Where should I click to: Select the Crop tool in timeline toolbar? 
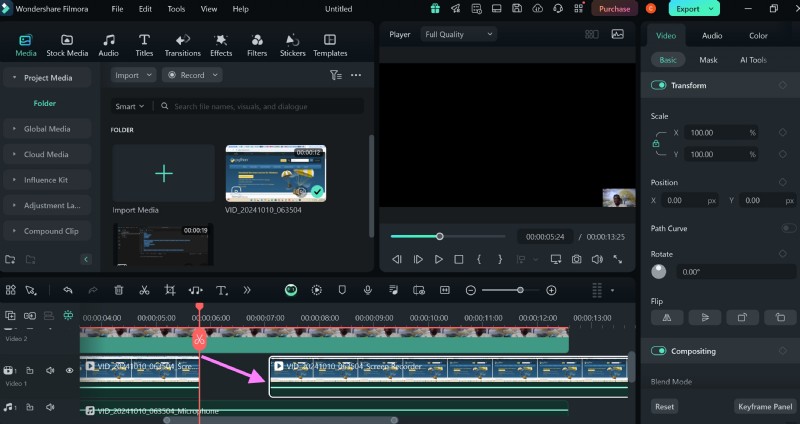coord(170,290)
